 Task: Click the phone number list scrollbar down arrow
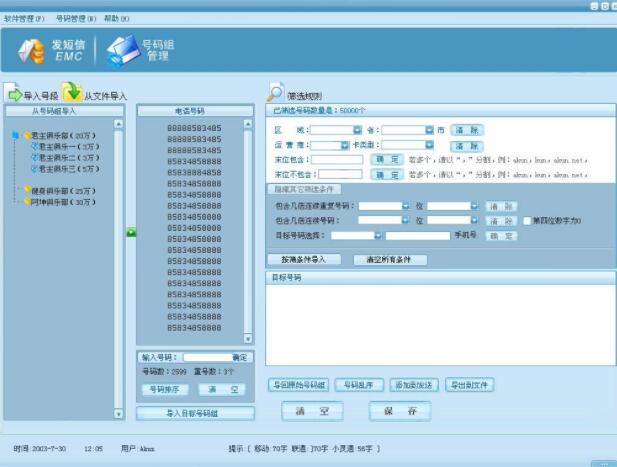[249, 339]
